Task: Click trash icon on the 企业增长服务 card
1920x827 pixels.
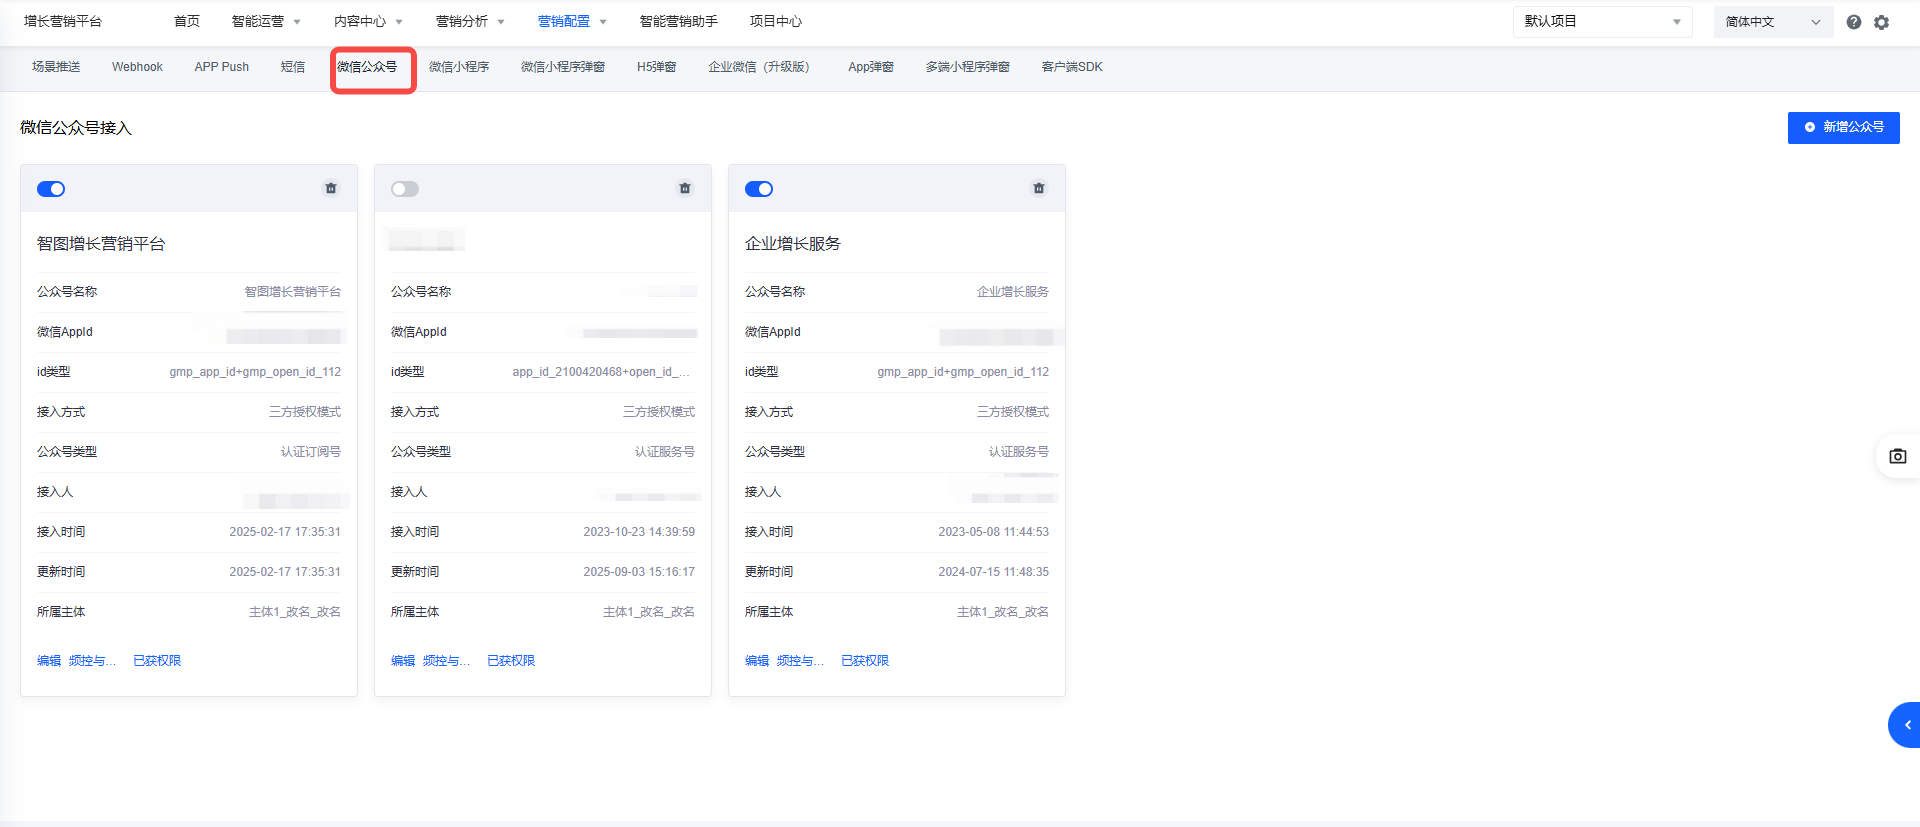Action: tap(1039, 188)
